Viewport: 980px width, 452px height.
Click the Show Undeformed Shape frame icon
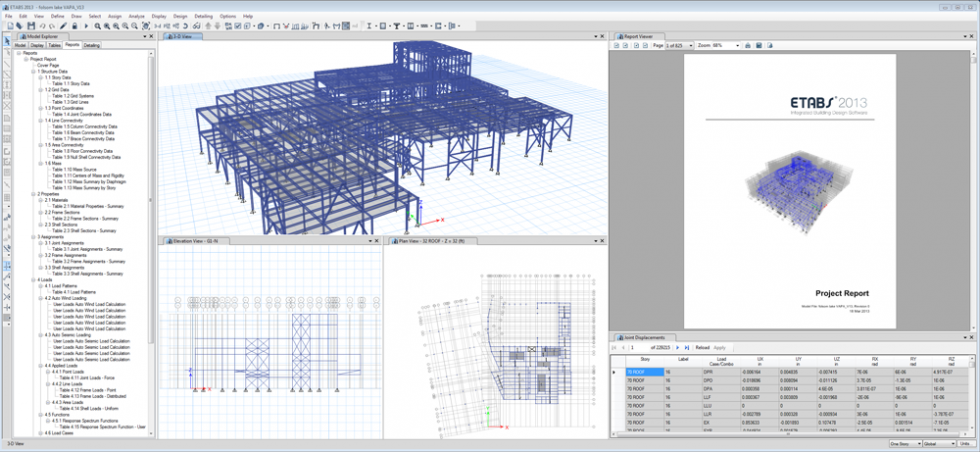coord(276,26)
